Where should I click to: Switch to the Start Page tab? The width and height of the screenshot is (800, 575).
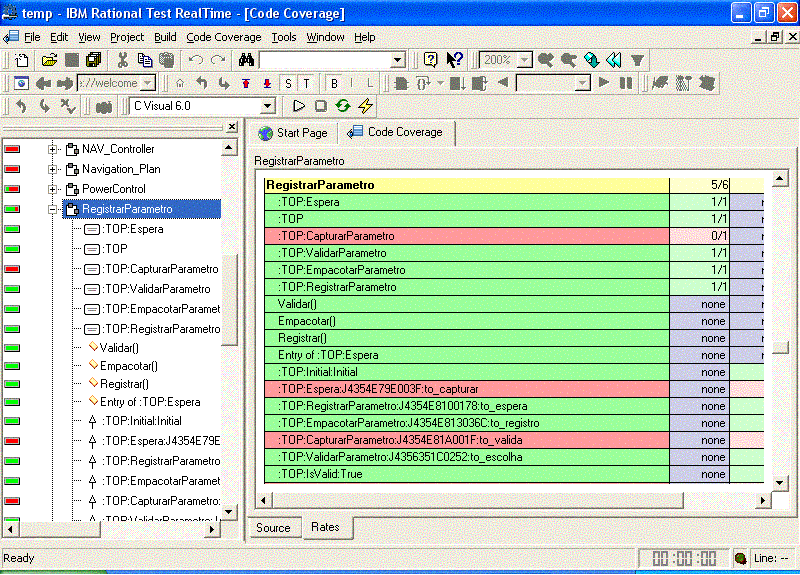click(292, 133)
